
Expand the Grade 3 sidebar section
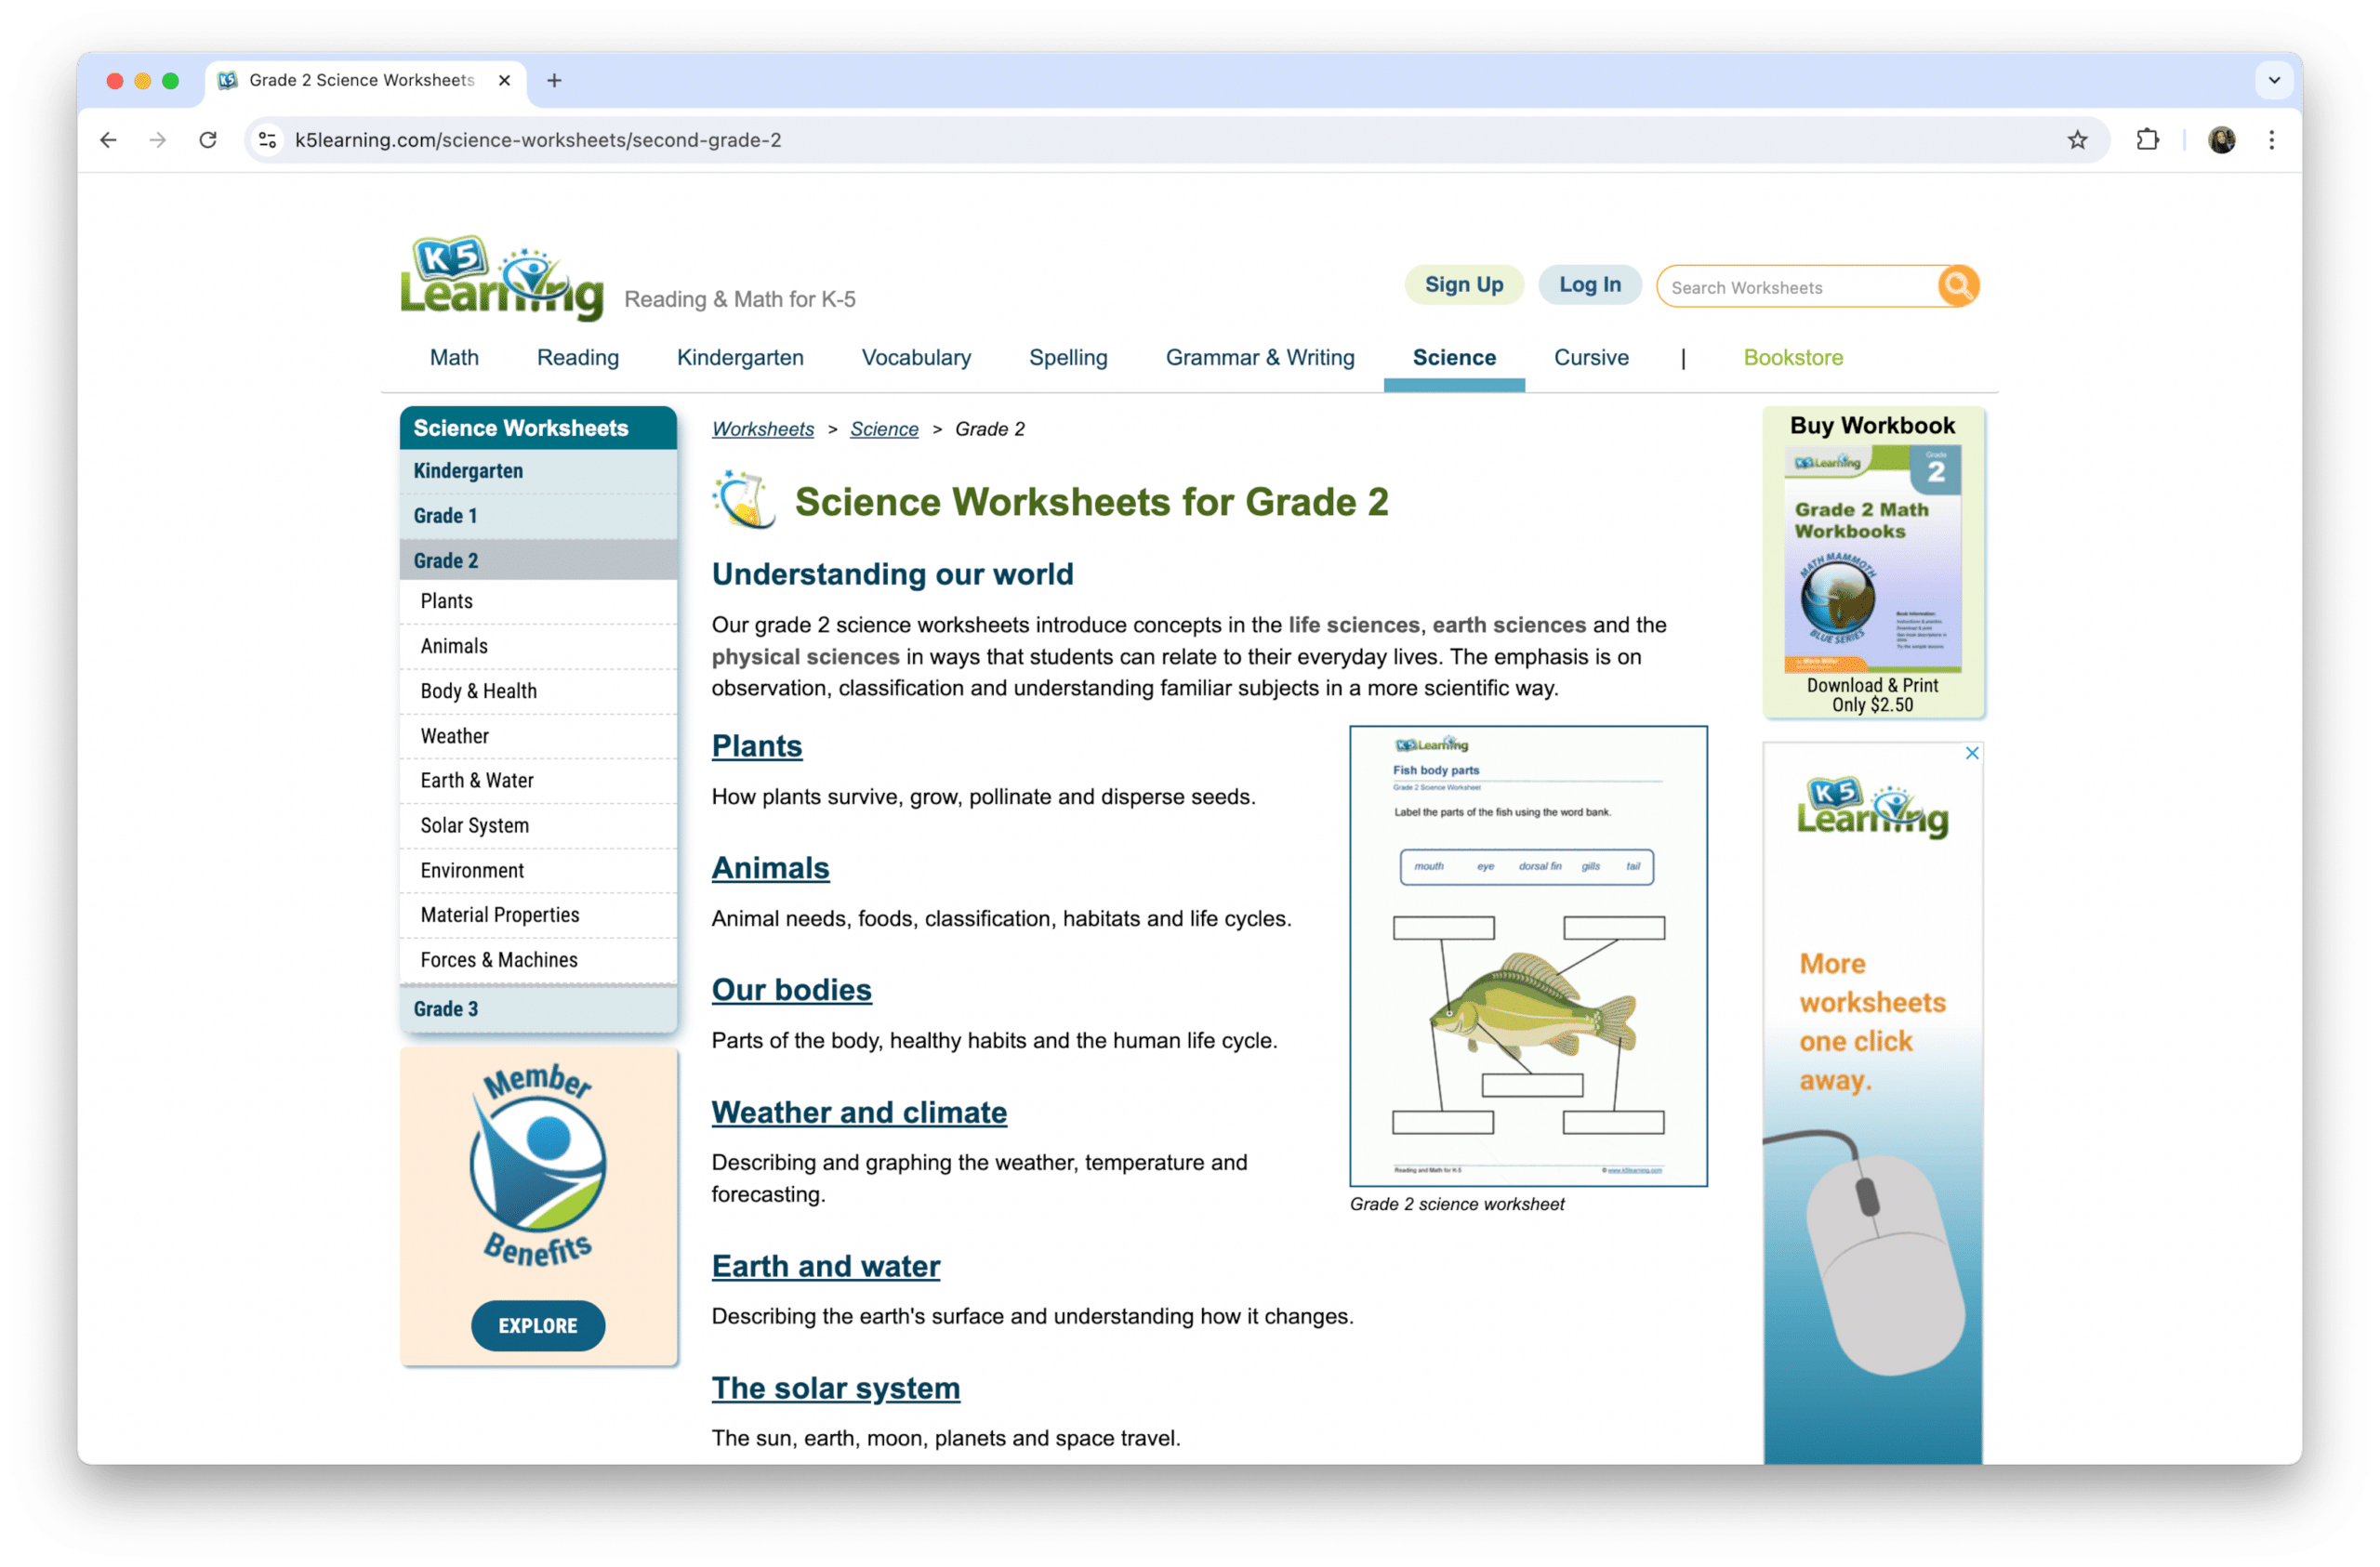(x=444, y=1007)
